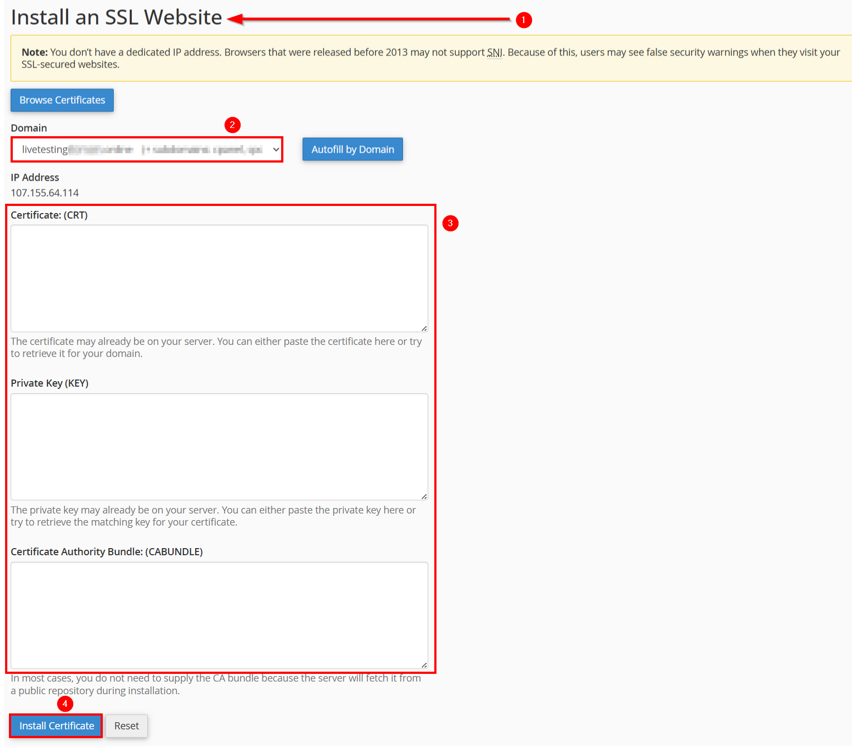Click the IP address 107.155.64.114 text
The height and width of the screenshot is (746, 852).
45,193
